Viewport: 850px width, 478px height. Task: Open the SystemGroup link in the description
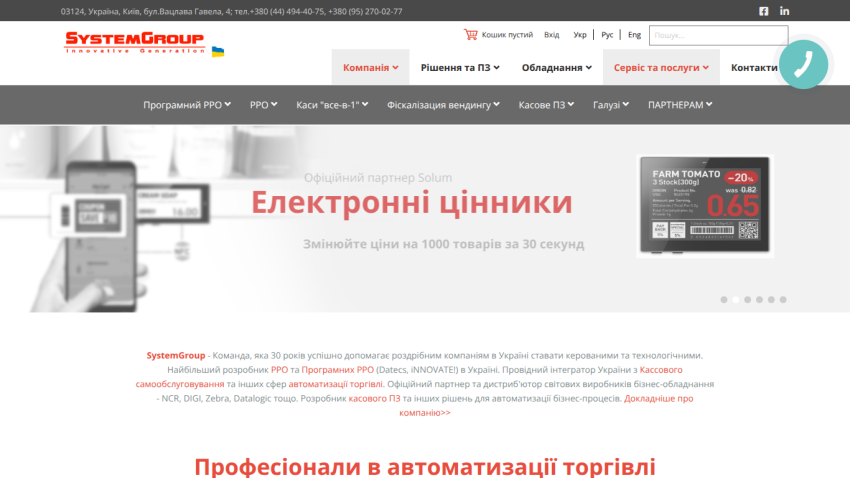(176, 356)
